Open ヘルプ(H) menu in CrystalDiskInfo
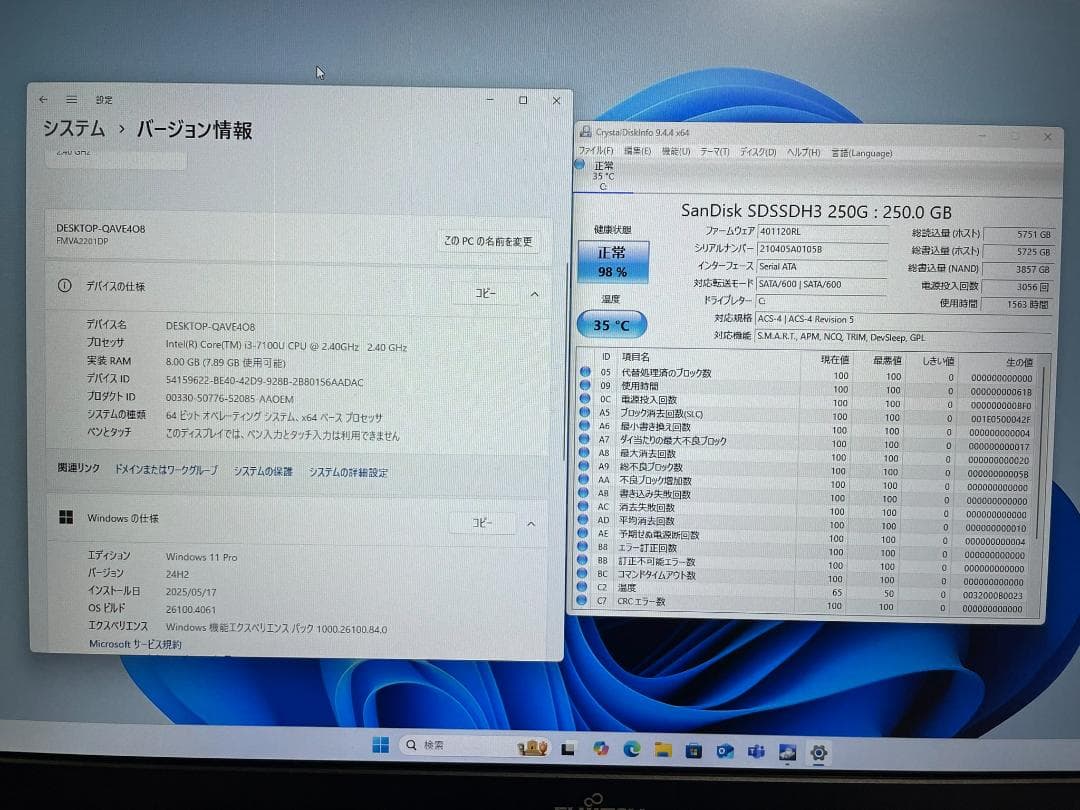Screen dimensions: 1080x810 [x=803, y=152]
